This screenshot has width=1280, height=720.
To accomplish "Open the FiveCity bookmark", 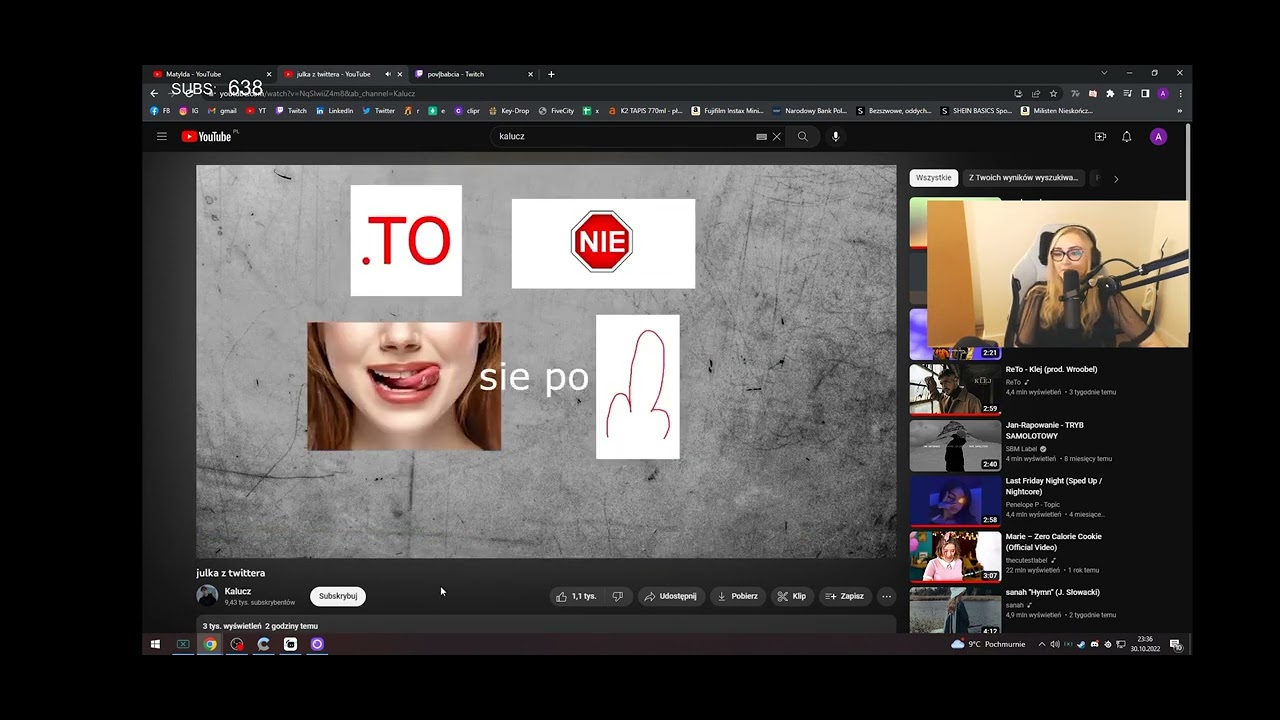I will click(556, 111).
